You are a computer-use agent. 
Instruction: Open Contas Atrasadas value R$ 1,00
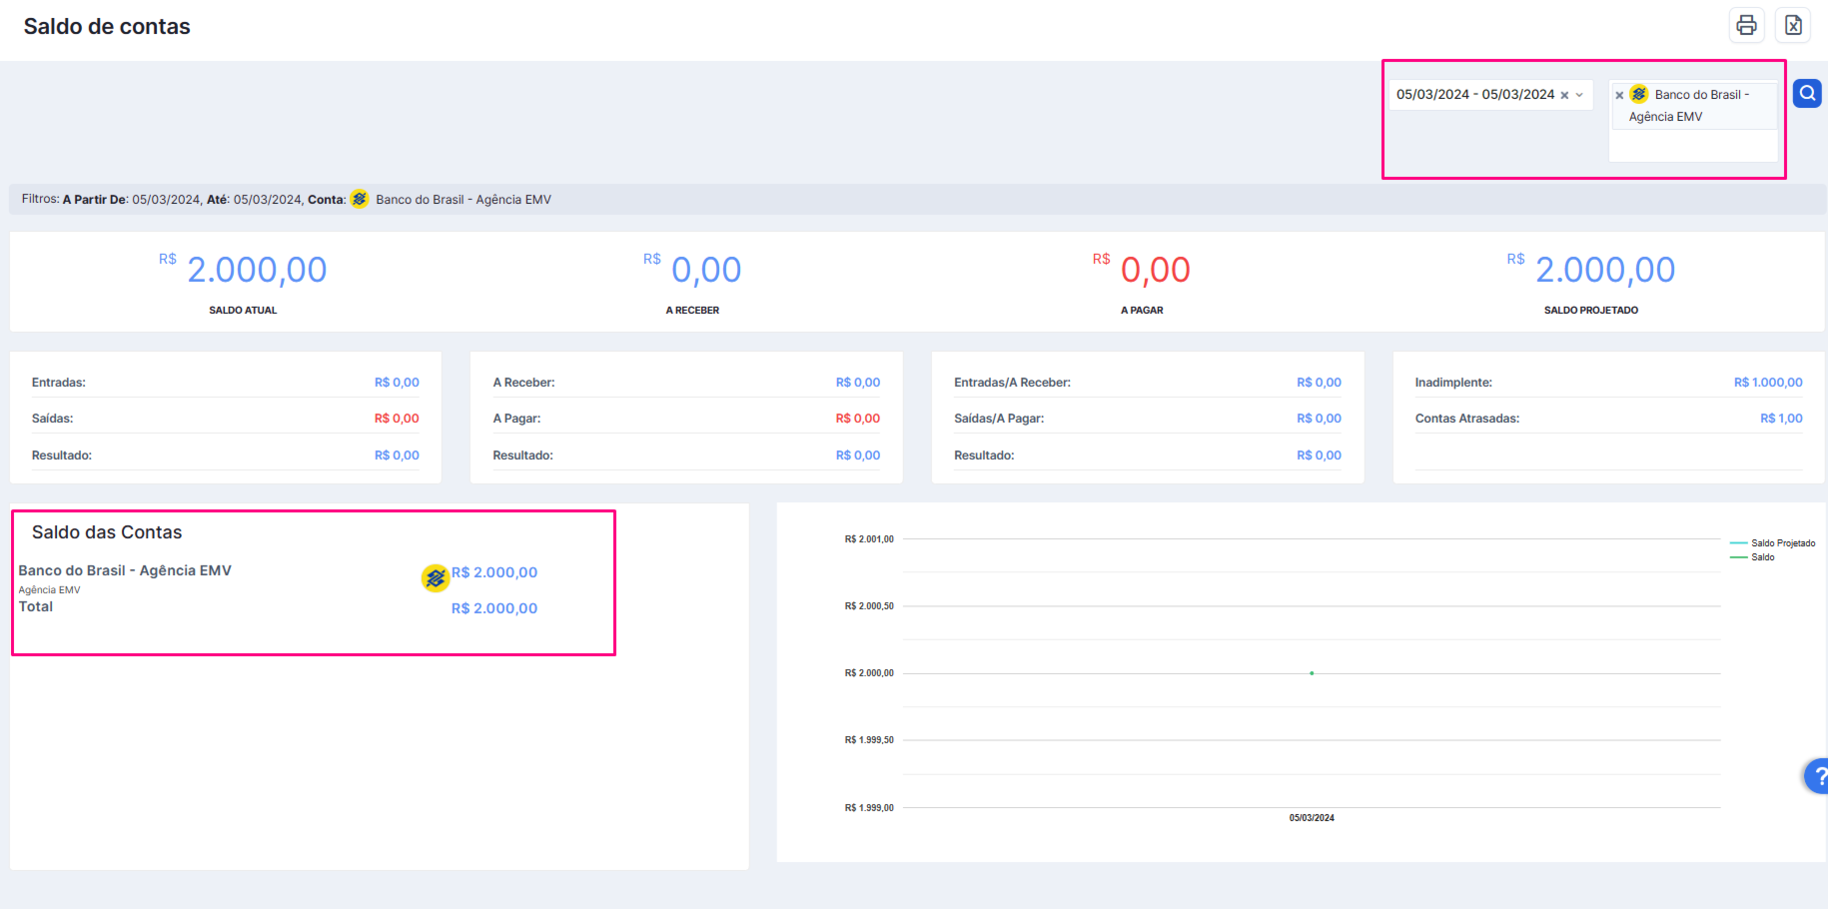click(1781, 418)
